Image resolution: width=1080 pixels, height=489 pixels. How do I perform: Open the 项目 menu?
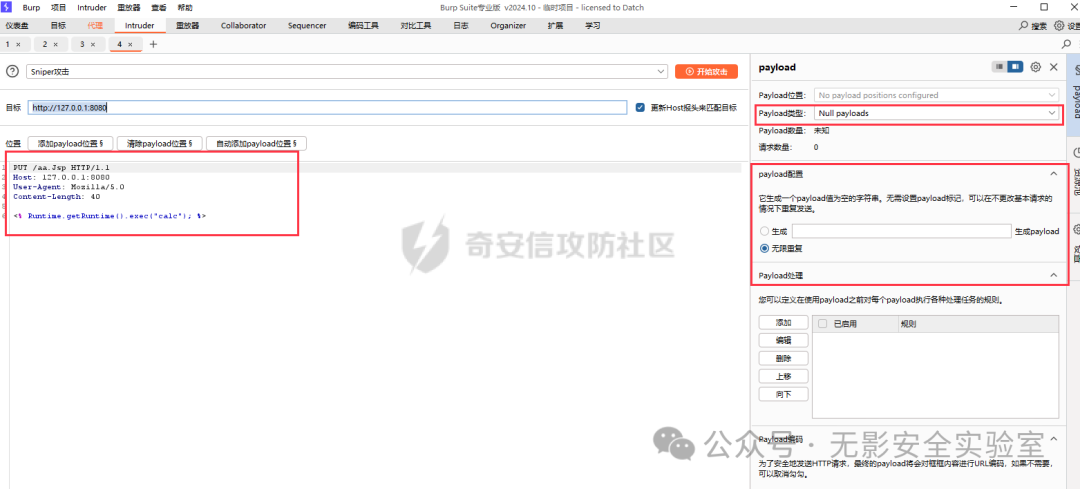click(x=59, y=7)
